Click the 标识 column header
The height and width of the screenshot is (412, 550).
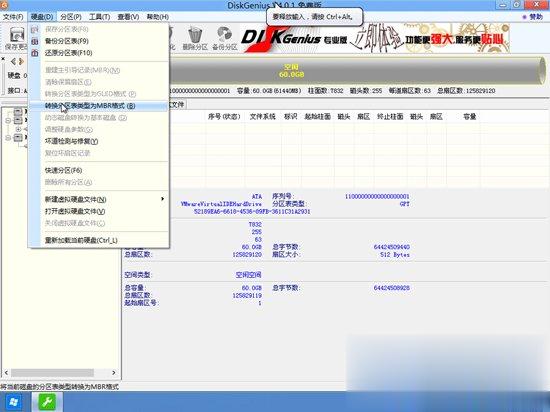click(x=290, y=117)
